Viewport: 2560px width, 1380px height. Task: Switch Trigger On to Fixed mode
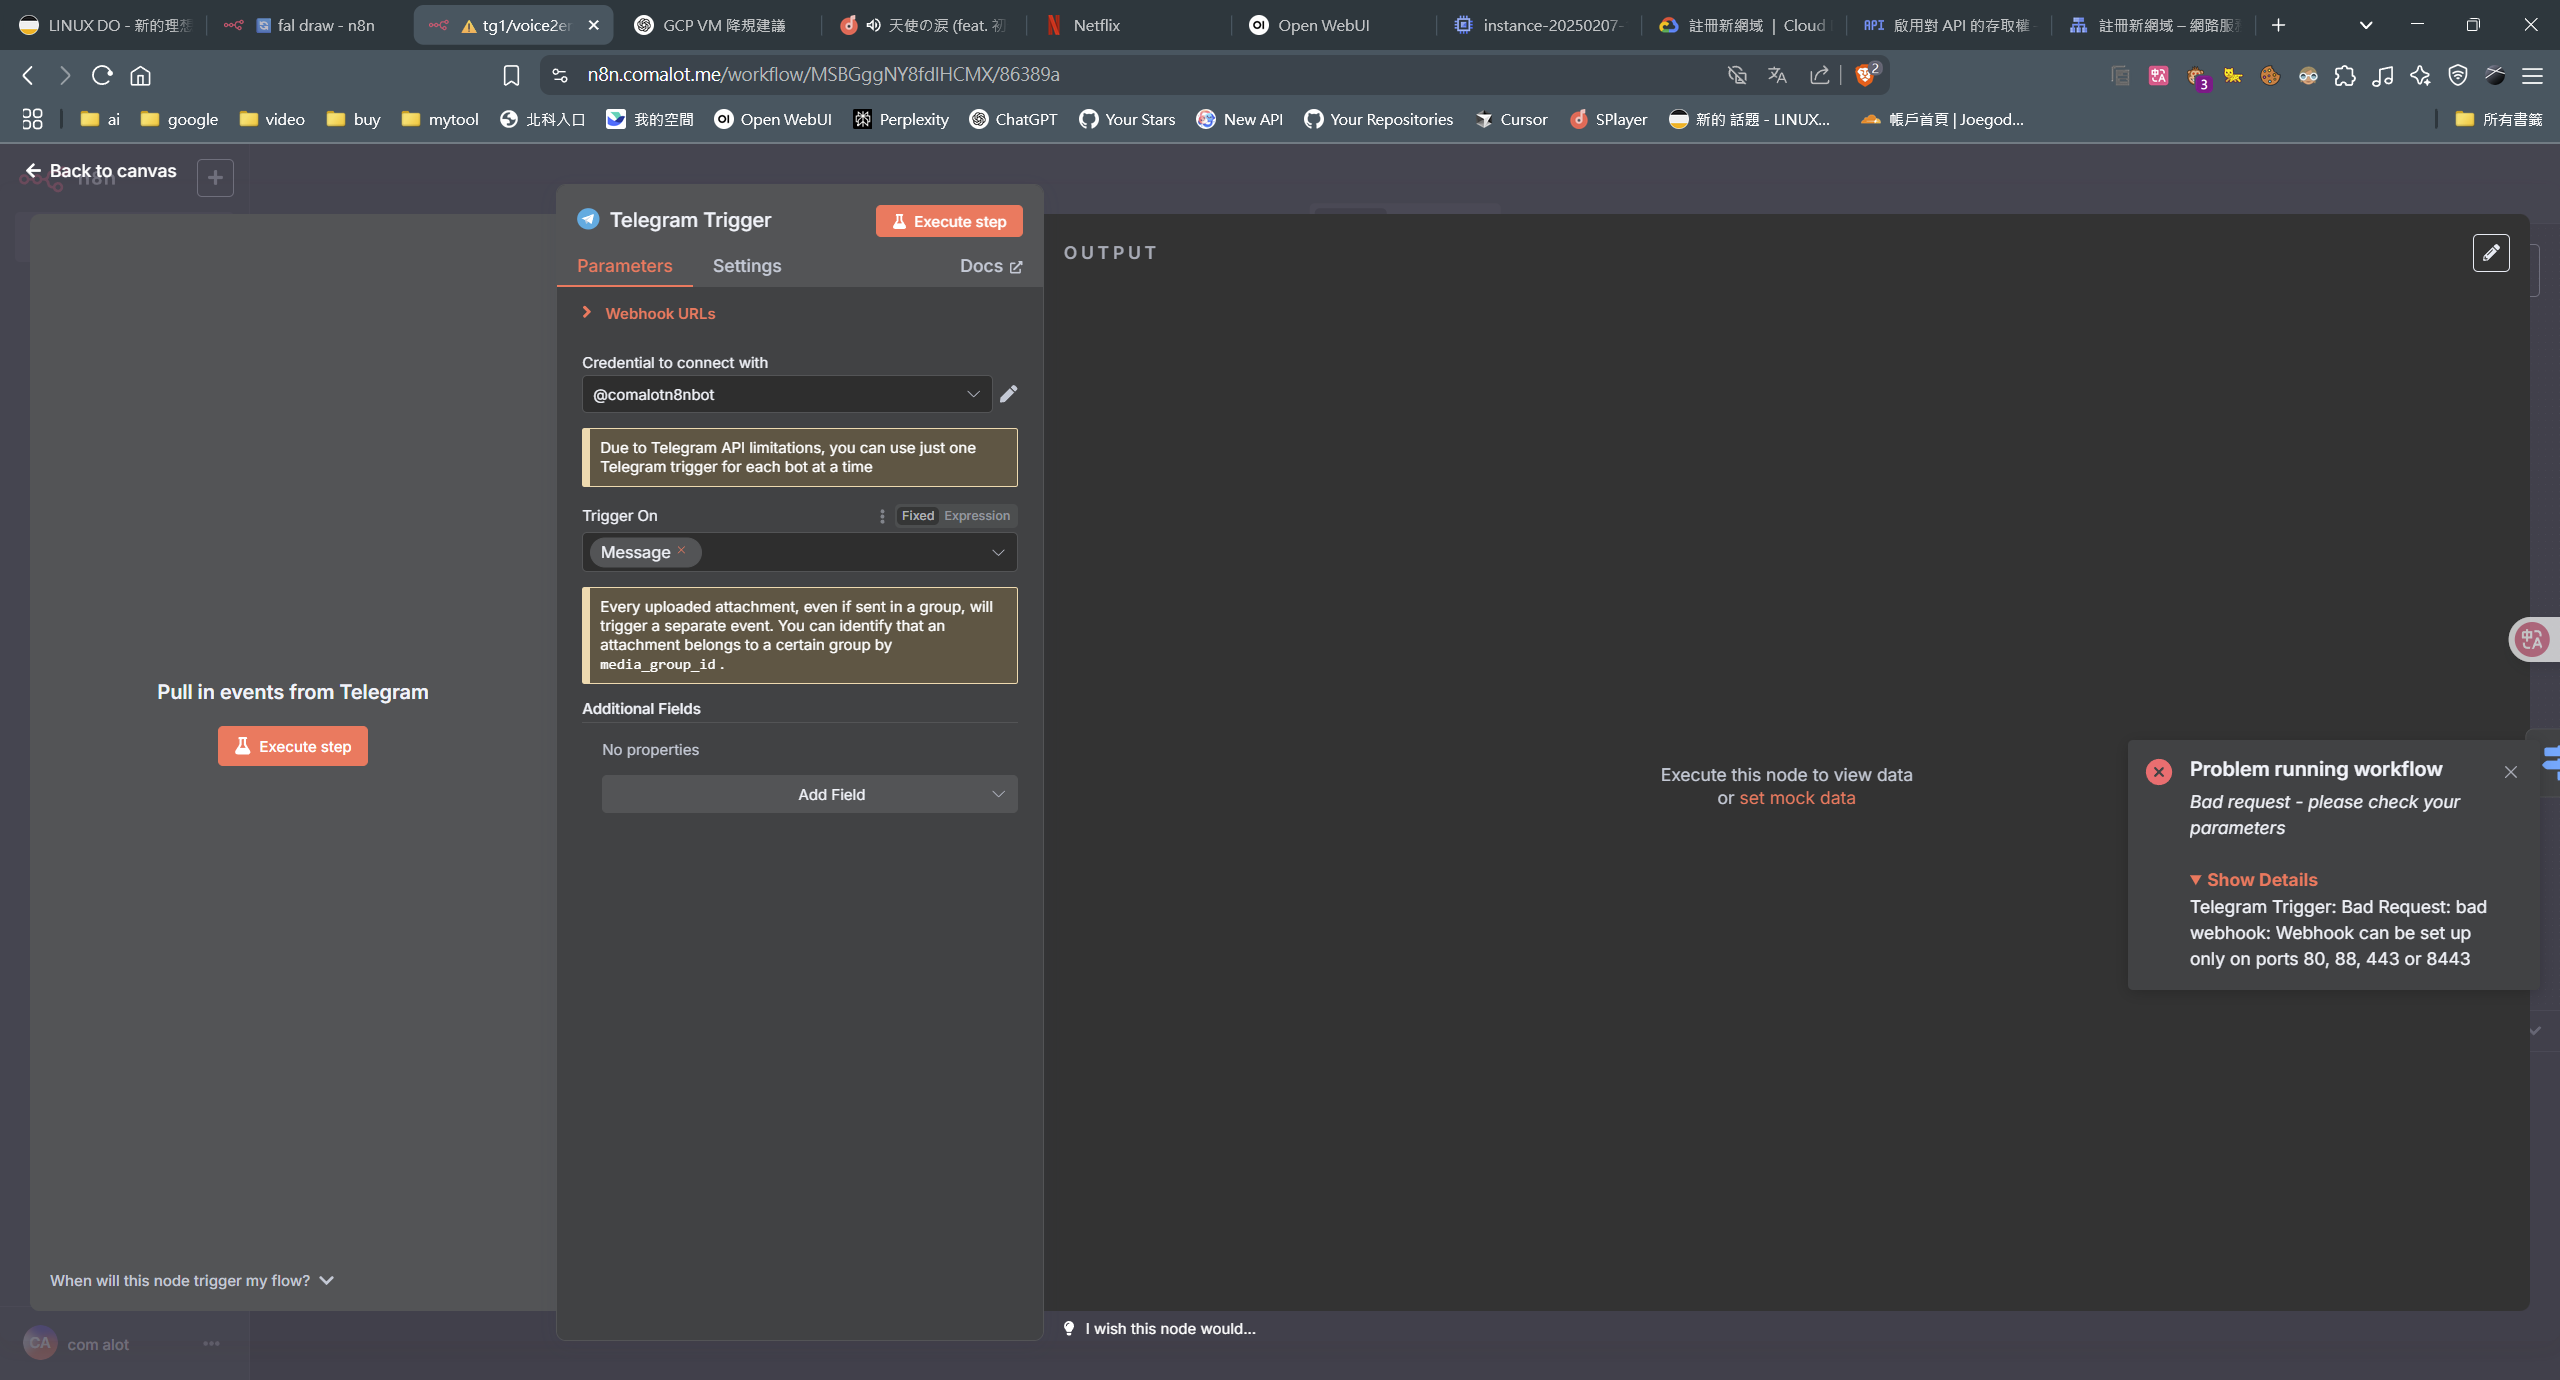click(917, 516)
